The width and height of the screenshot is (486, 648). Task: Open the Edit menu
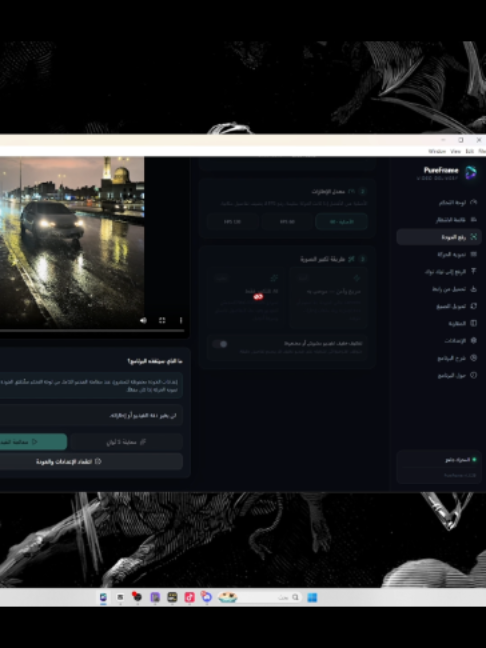coord(469,151)
